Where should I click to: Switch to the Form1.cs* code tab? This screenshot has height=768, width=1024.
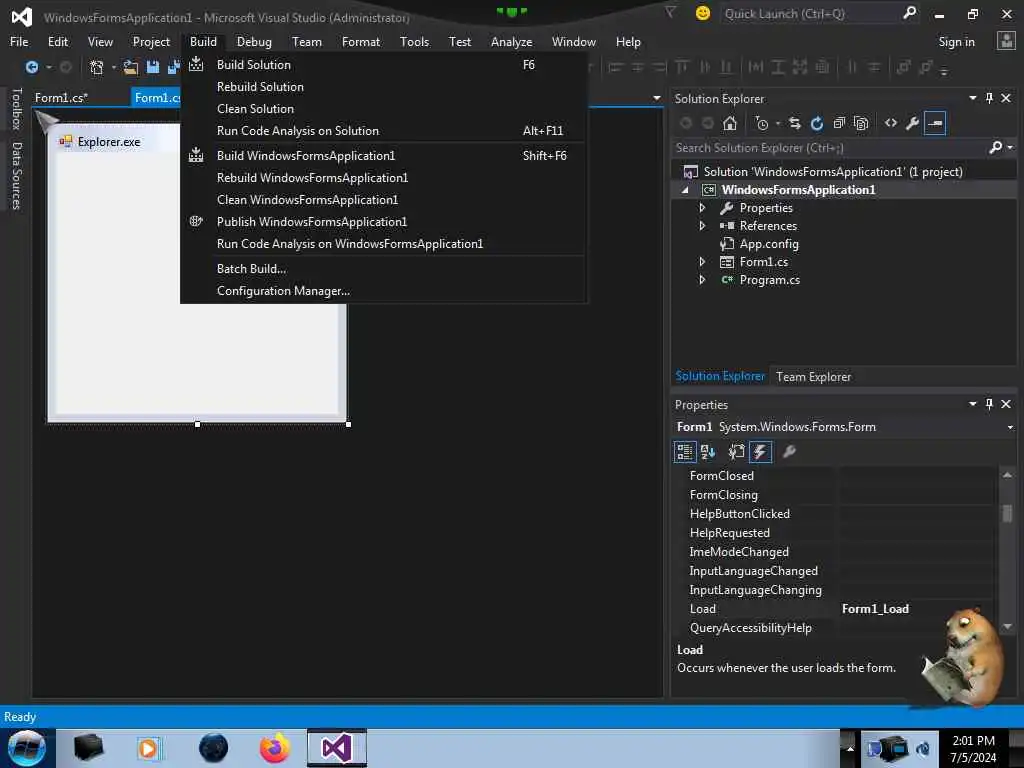61,98
